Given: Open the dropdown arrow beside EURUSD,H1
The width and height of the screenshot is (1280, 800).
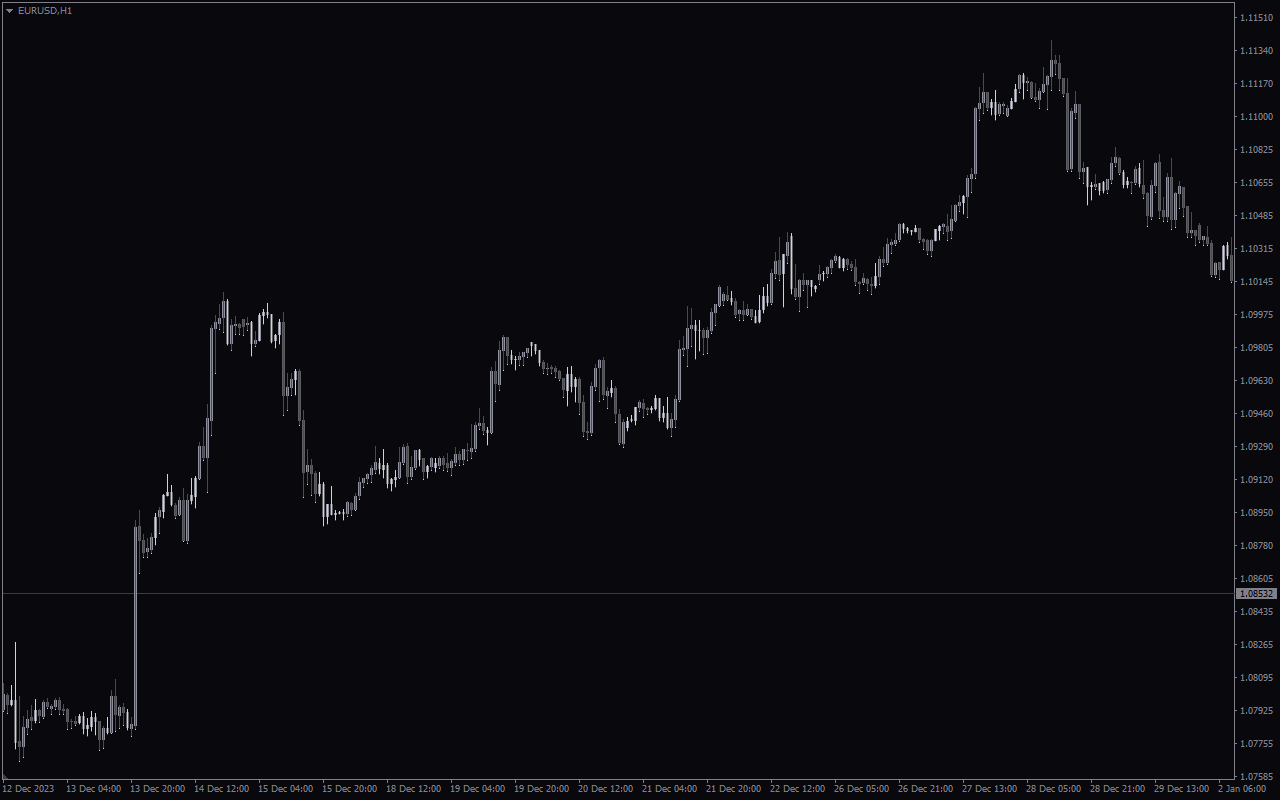Looking at the screenshot, I should click(x=9, y=10).
